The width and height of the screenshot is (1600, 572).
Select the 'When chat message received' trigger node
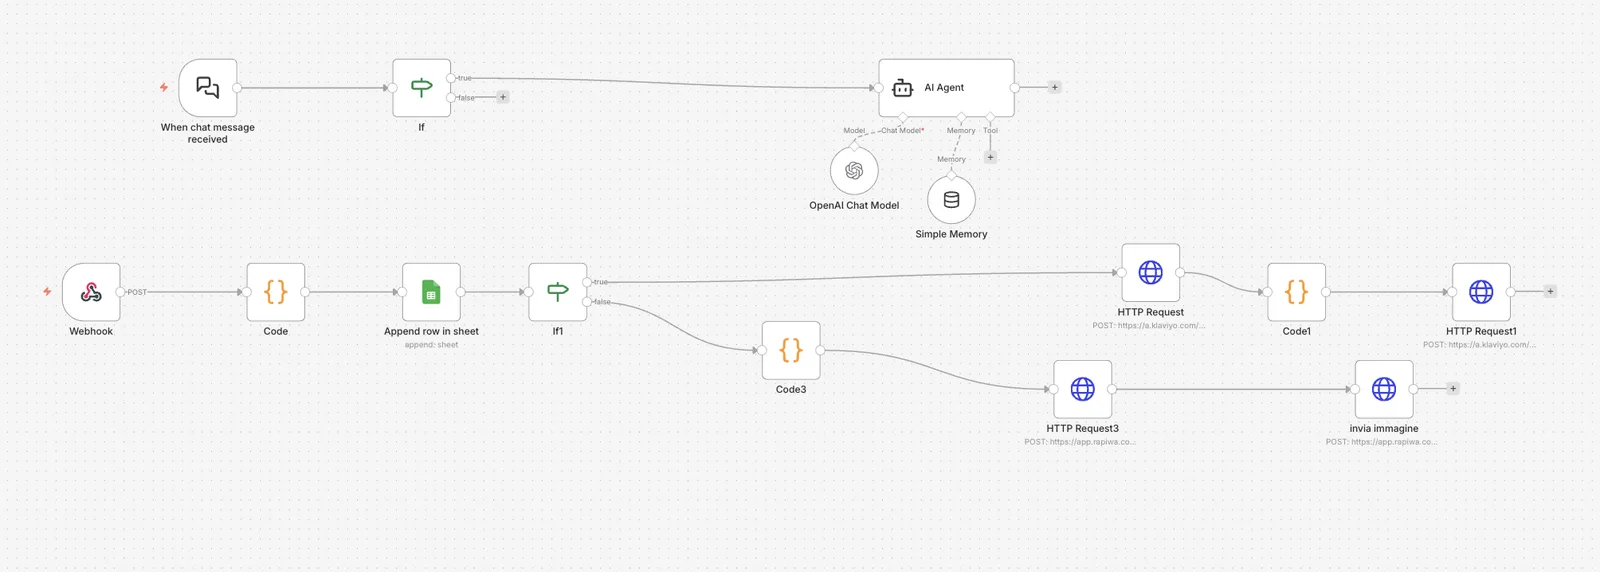(x=208, y=88)
